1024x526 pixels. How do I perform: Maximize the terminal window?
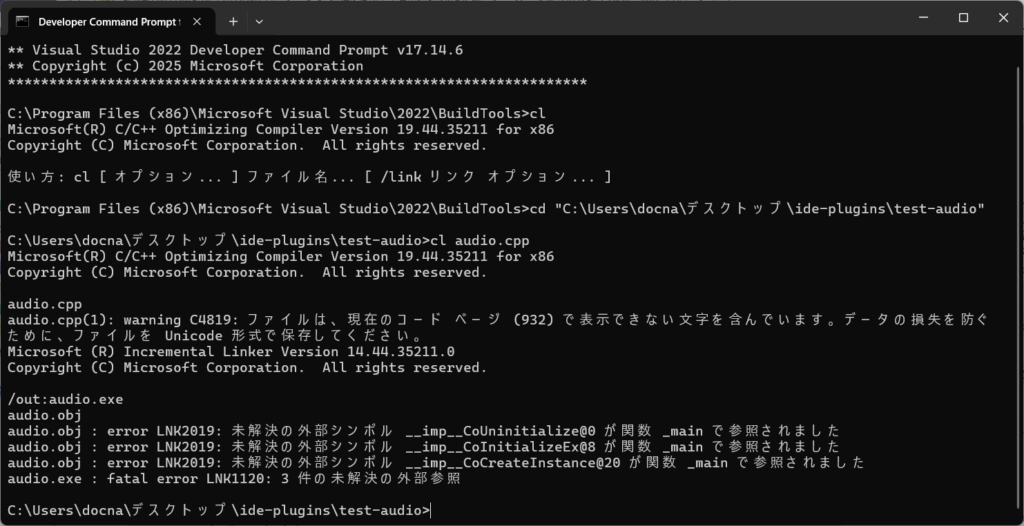[x=963, y=18]
